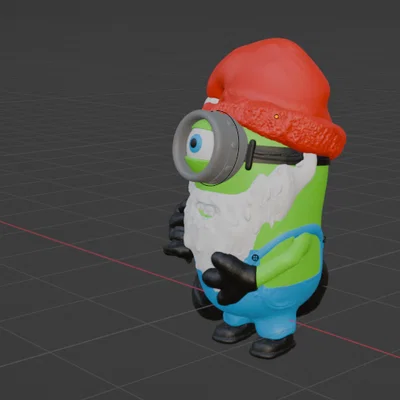Select the gray goggle ring on the minion
The width and height of the screenshot is (400, 400).
point(209,147)
